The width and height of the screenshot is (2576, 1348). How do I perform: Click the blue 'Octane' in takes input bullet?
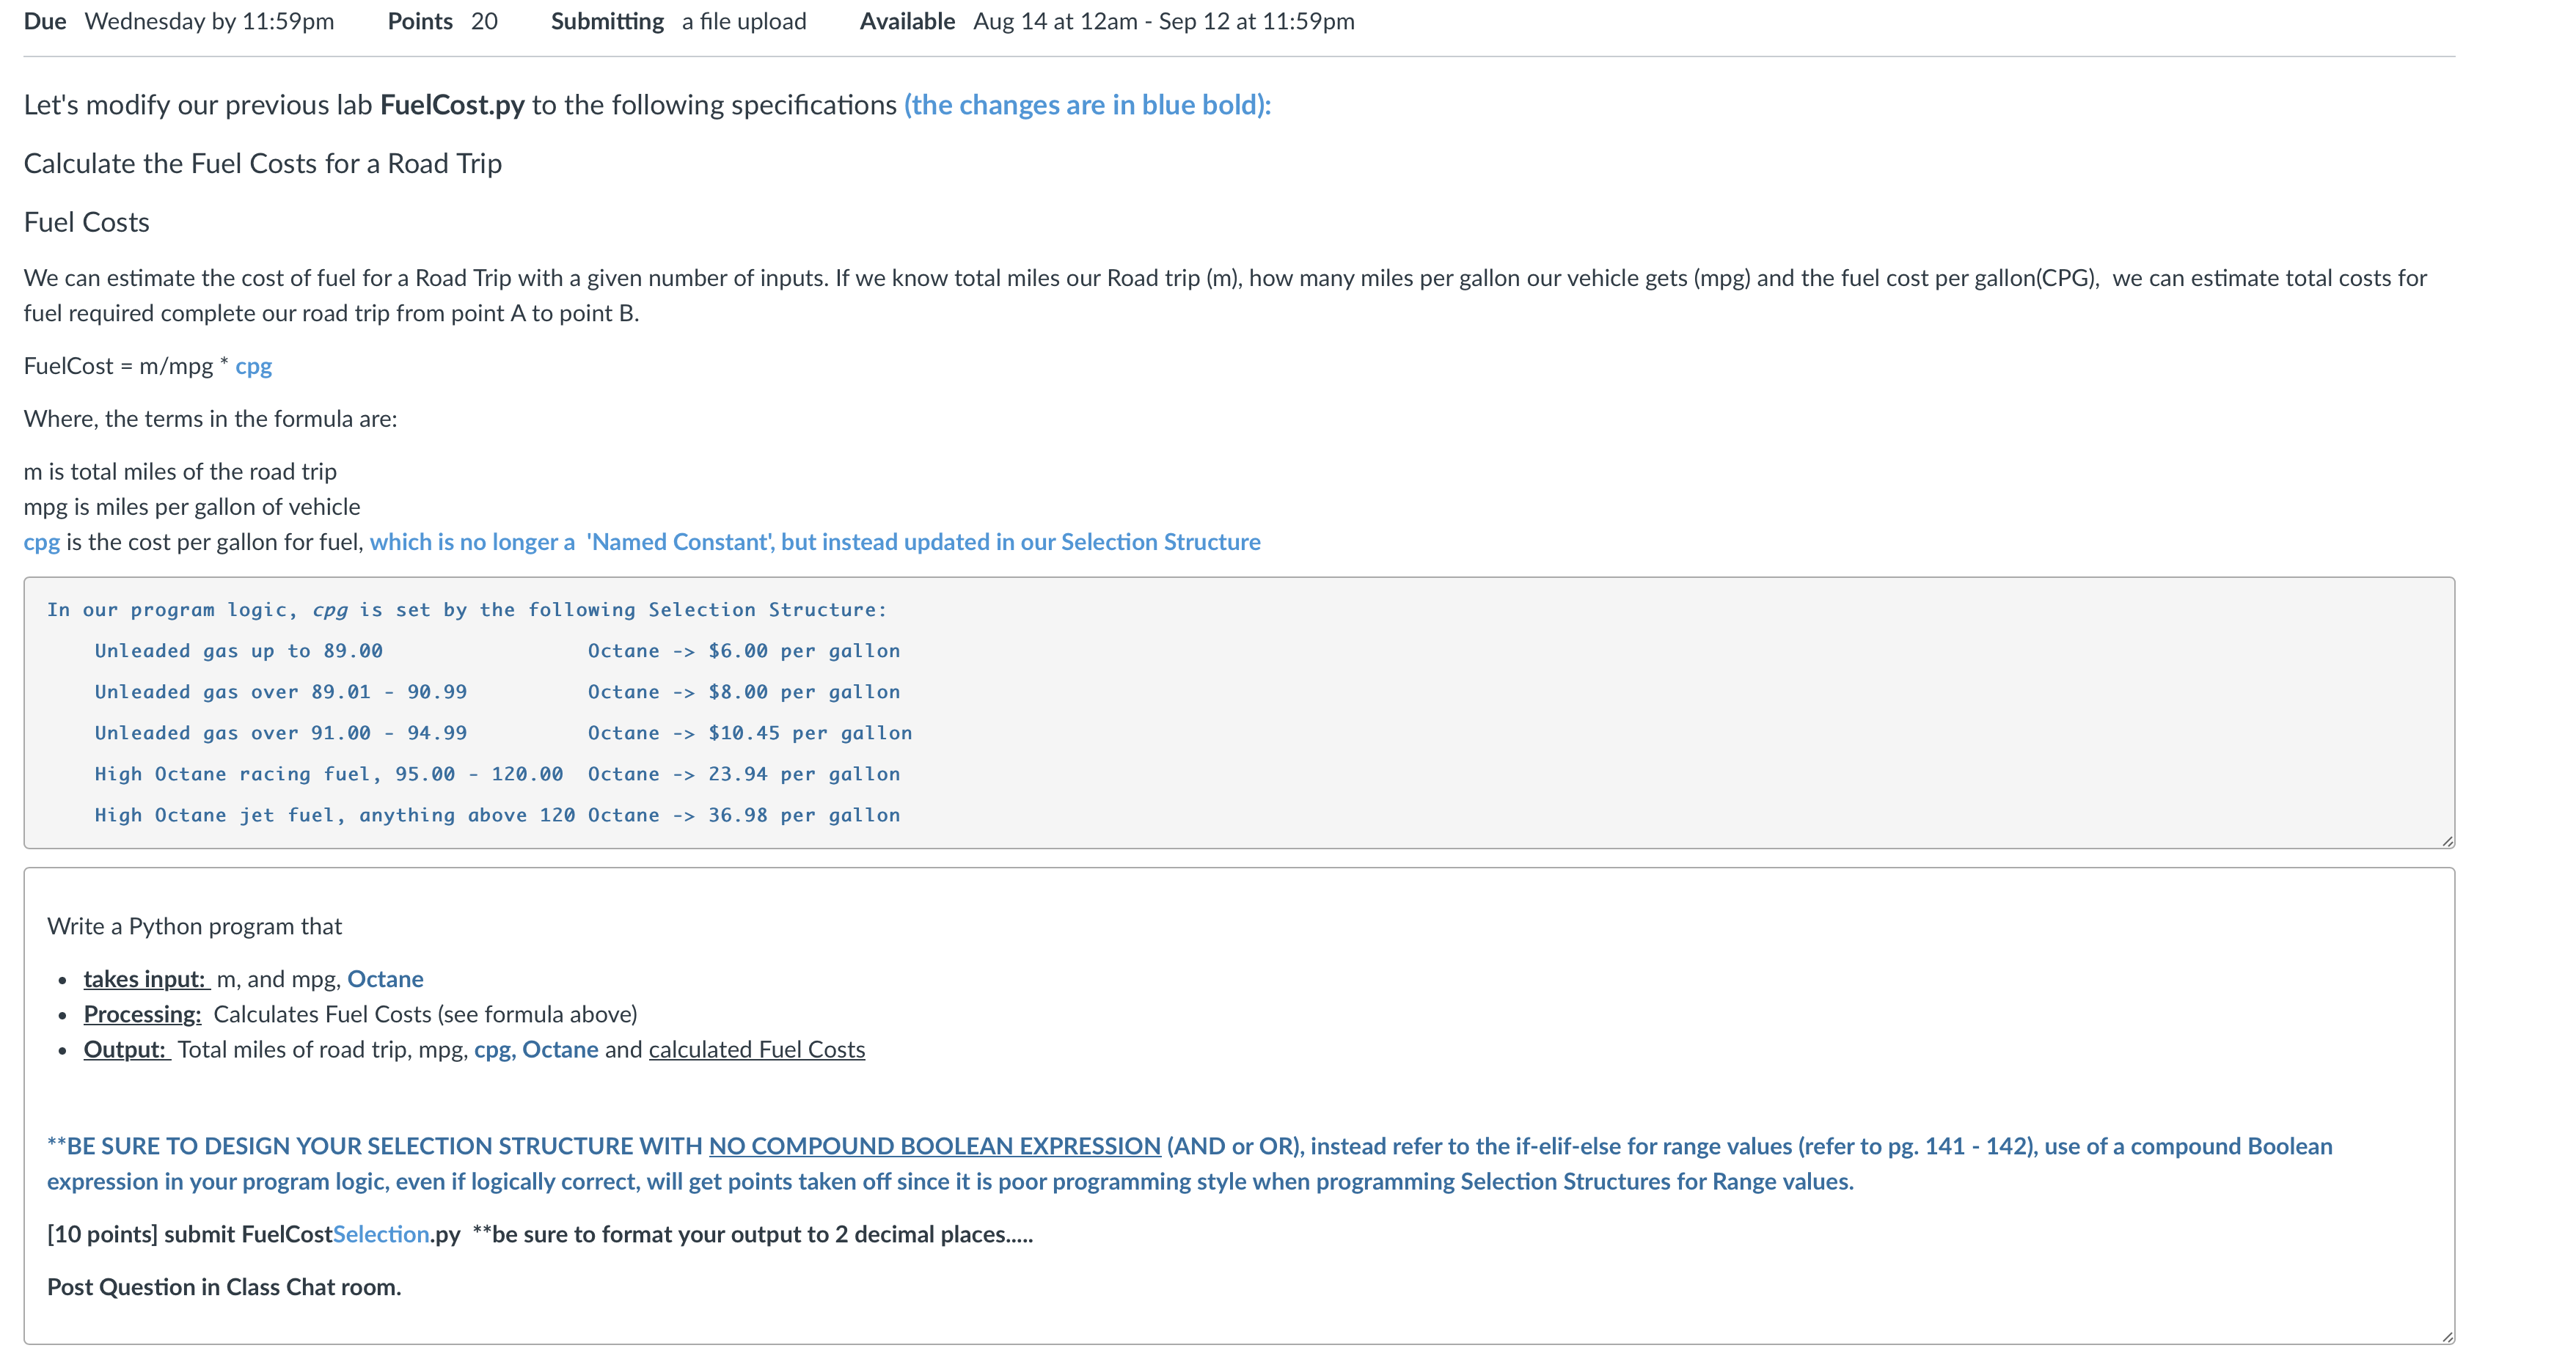point(385,979)
